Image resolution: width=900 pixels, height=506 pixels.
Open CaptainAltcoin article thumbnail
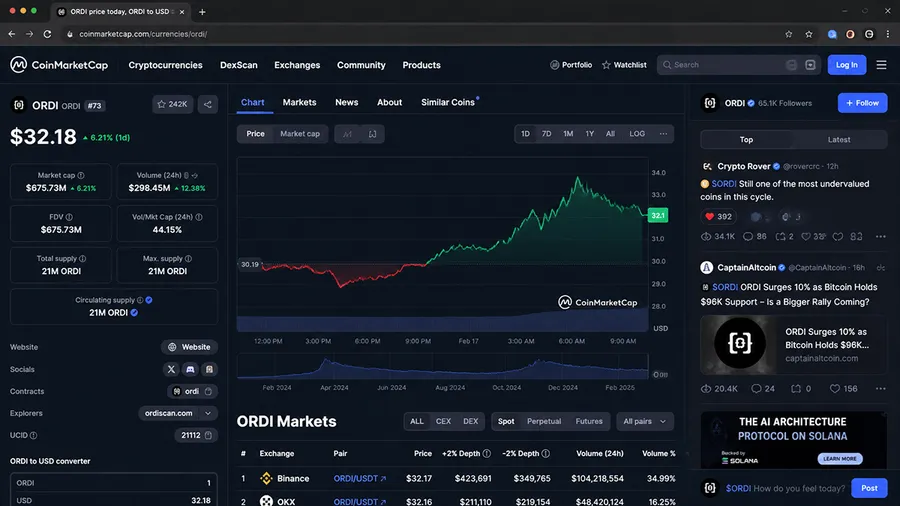click(x=739, y=344)
